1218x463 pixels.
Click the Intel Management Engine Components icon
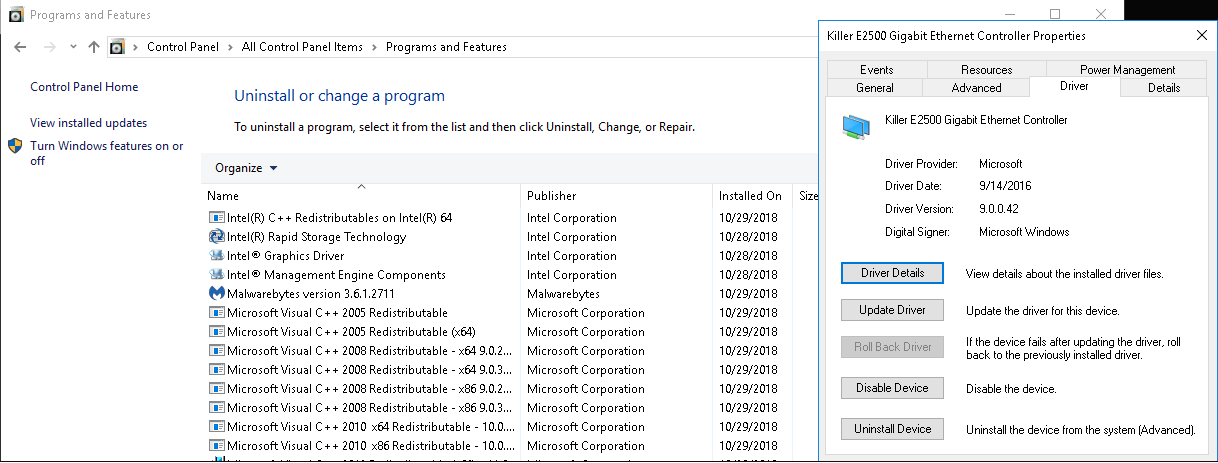click(216, 275)
